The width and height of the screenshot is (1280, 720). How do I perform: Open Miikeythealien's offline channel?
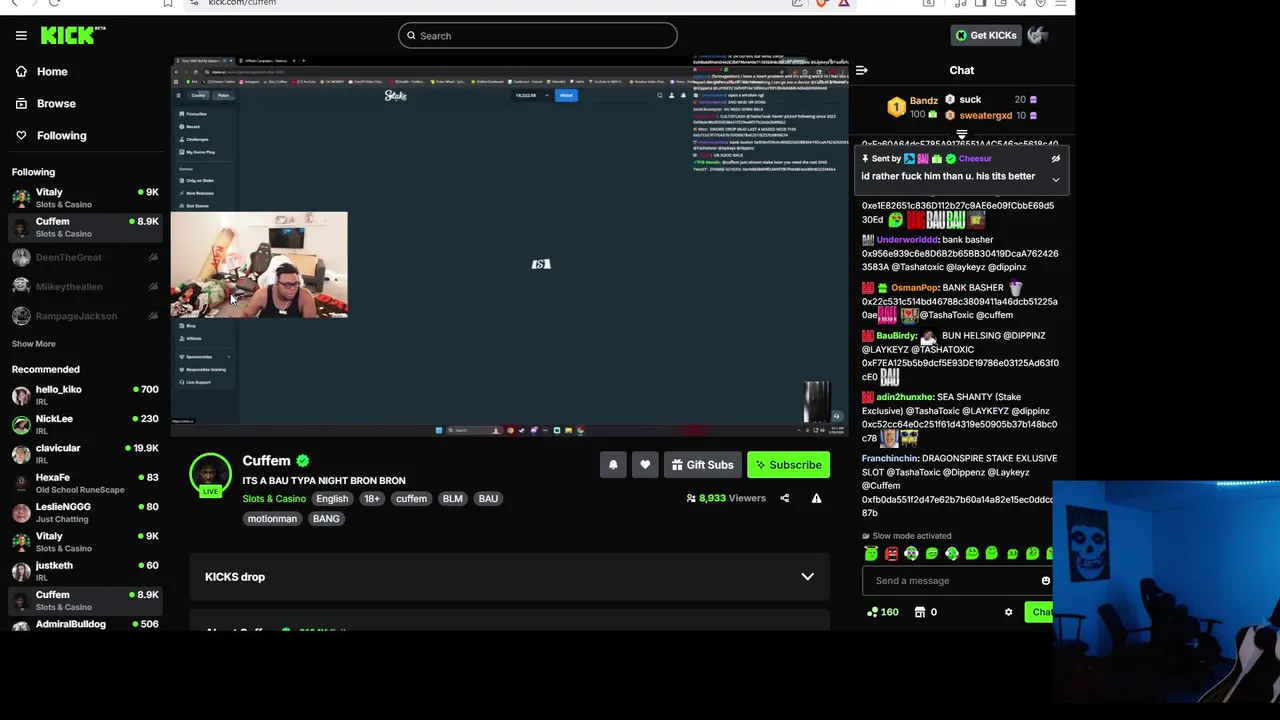85,287
